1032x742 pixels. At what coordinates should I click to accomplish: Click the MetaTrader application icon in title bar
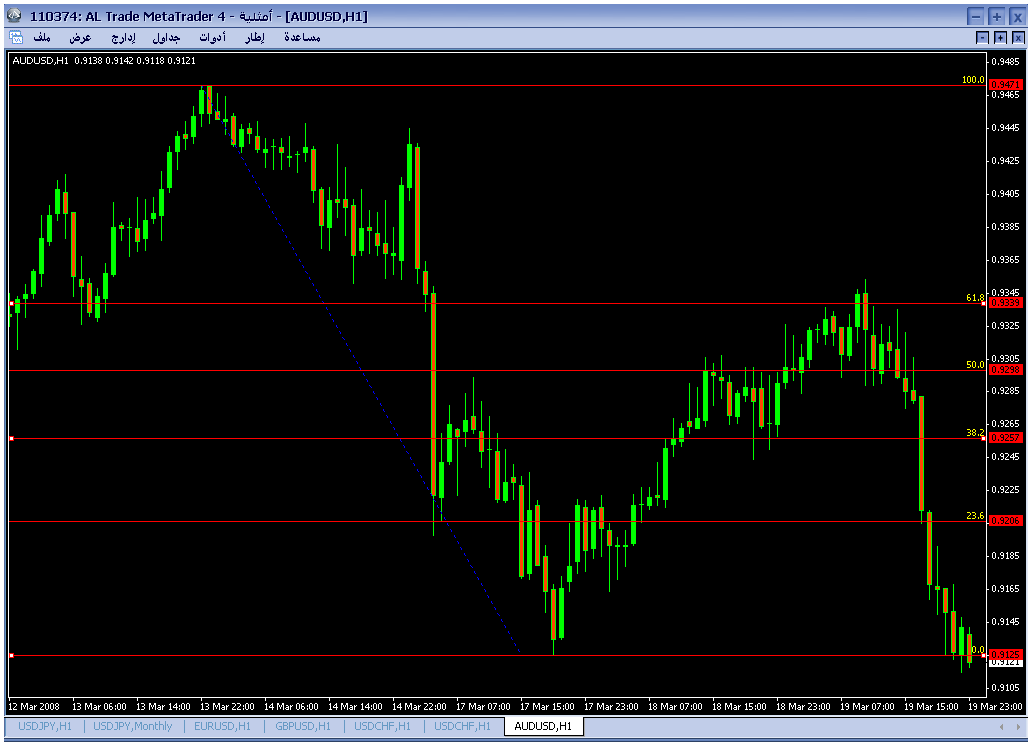[x=14, y=15]
